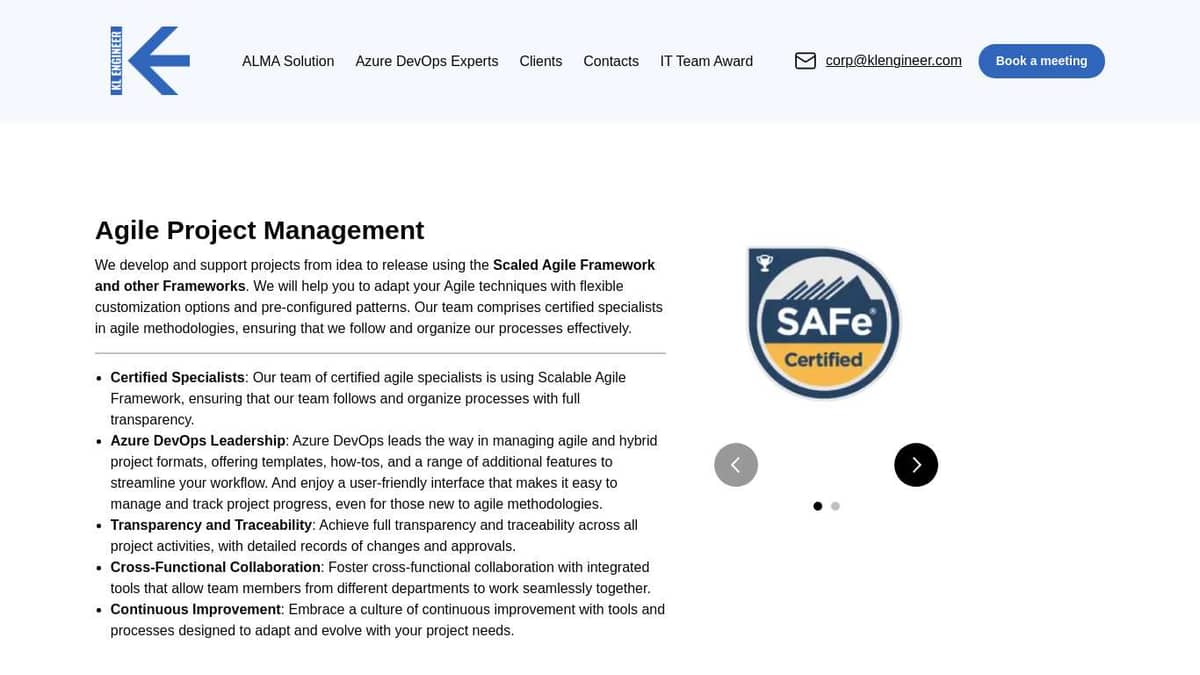Click the corp@klengineer.com email link
Viewport: 1200px width, 675px height.
click(893, 61)
